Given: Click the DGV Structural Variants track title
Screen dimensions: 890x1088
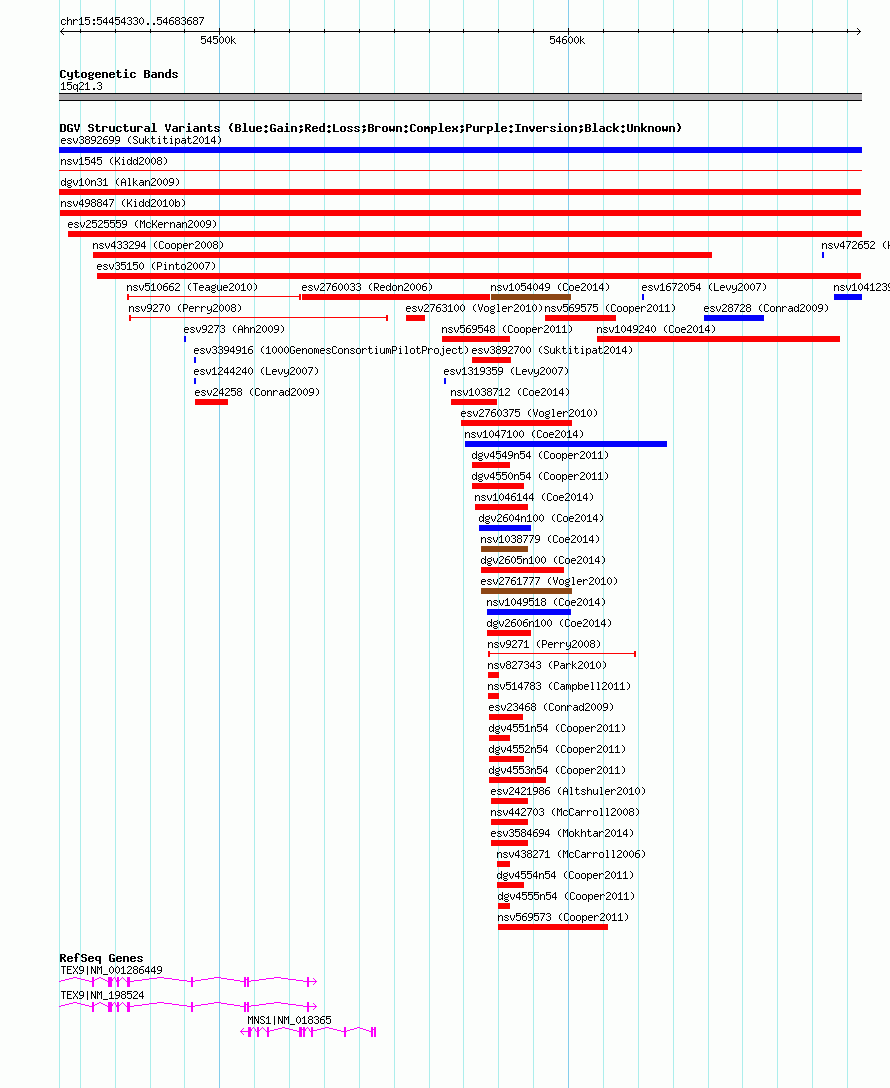Looking at the screenshot, I should pyautogui.click(x=370, y=128).
